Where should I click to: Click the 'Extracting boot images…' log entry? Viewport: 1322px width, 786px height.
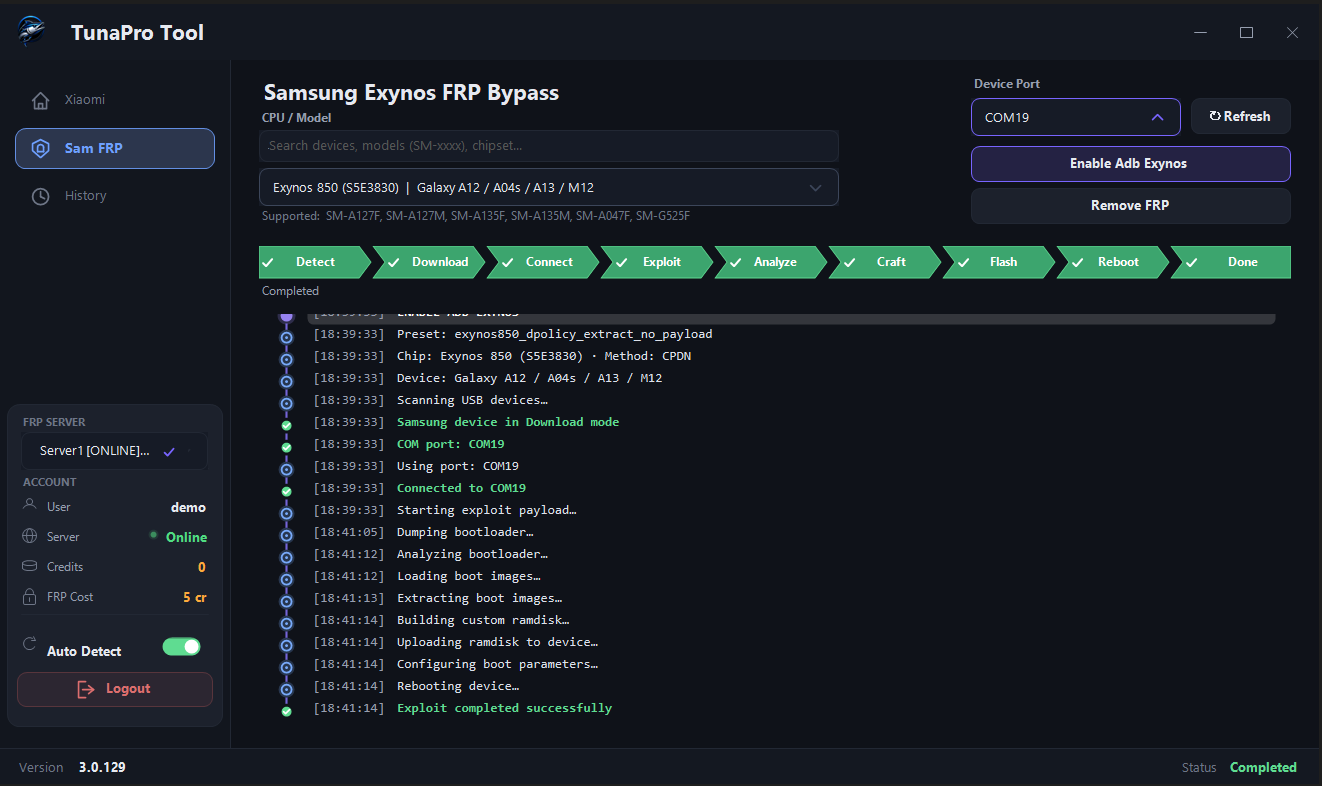[479, 599]
